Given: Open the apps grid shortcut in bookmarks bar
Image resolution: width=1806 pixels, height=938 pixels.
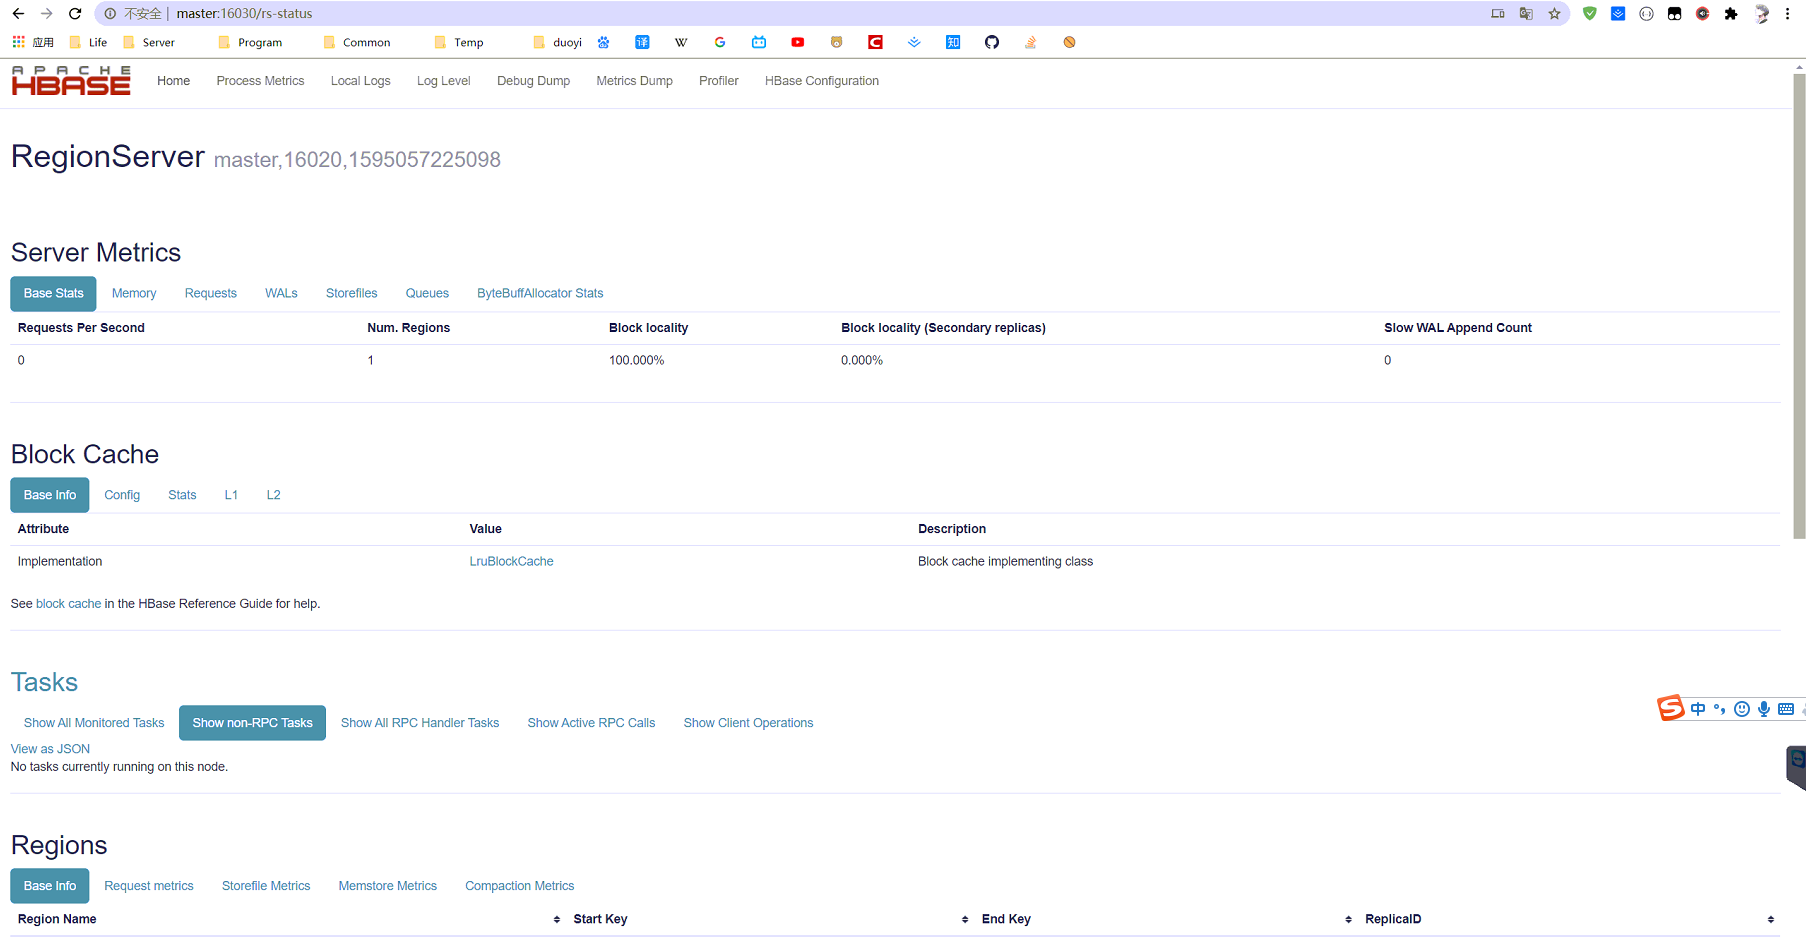Looking at the screenshot, I should 18,42.
